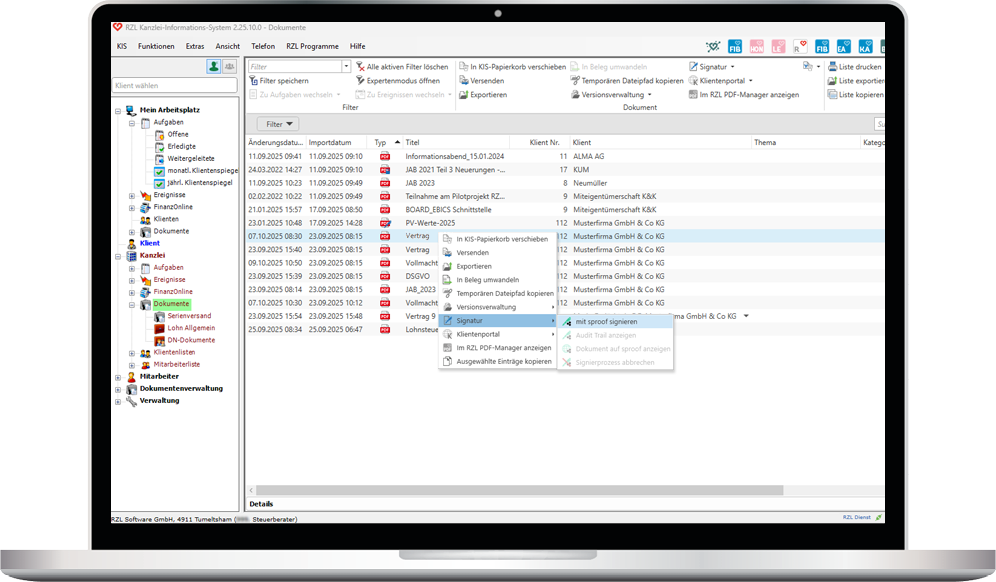Screen dimensions: 996x582
Task: Choose Ausgewählte Einträge kopieren context entry
Action: pyautogui.click(x=497, y=362)
